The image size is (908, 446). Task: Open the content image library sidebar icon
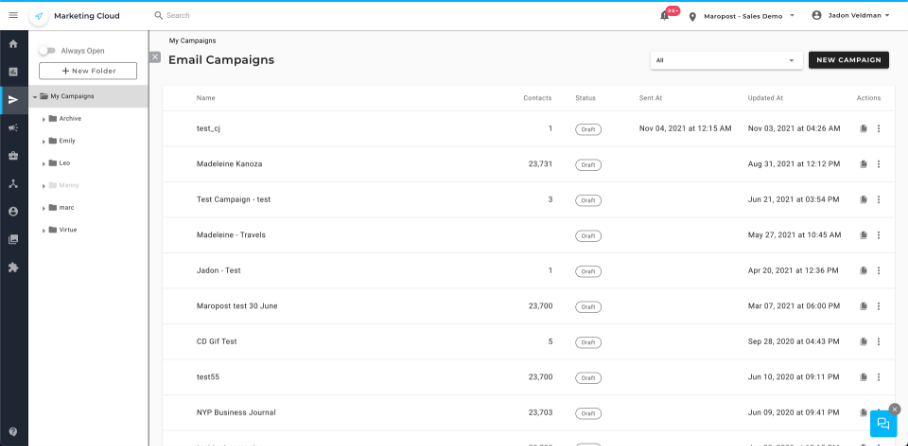click(13, 239)
